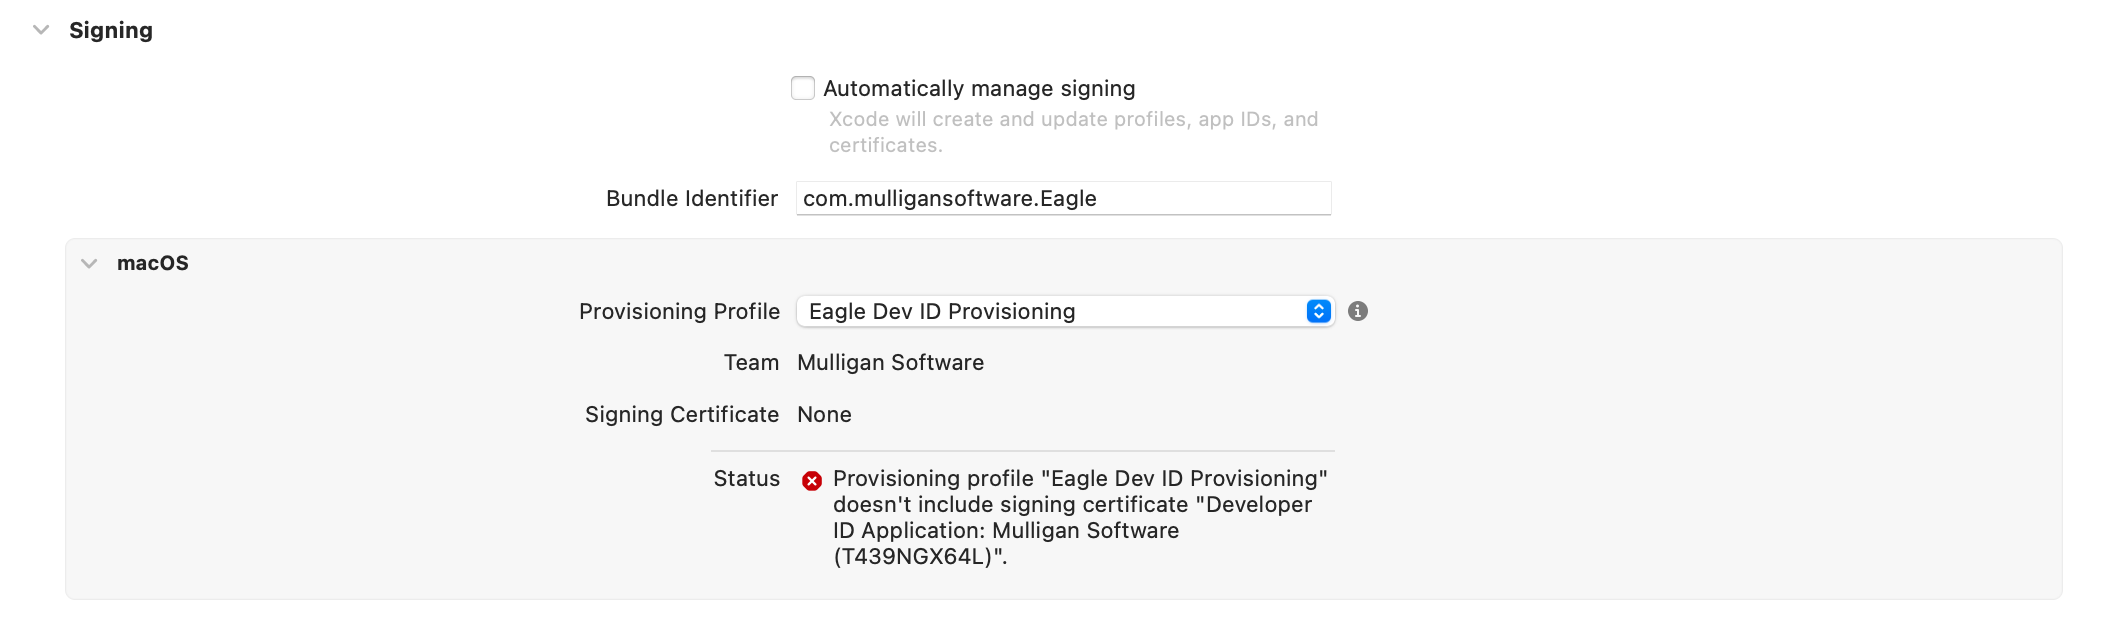The height and width of the screenshot is (628, 2120).
Task: Collapse the macOS platform chevron
Action: (x=89, y=264)
